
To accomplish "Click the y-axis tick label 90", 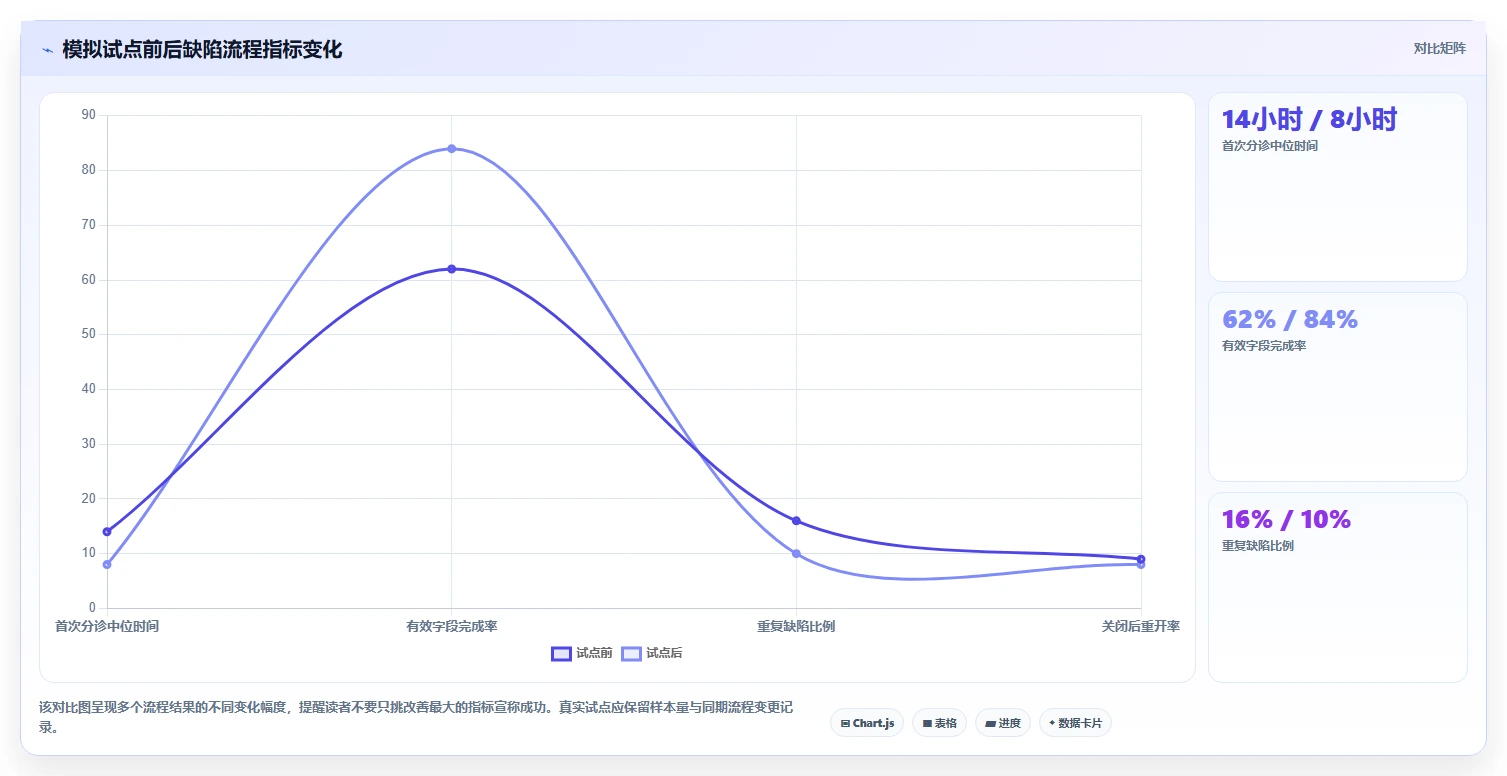I will point(88,115).
